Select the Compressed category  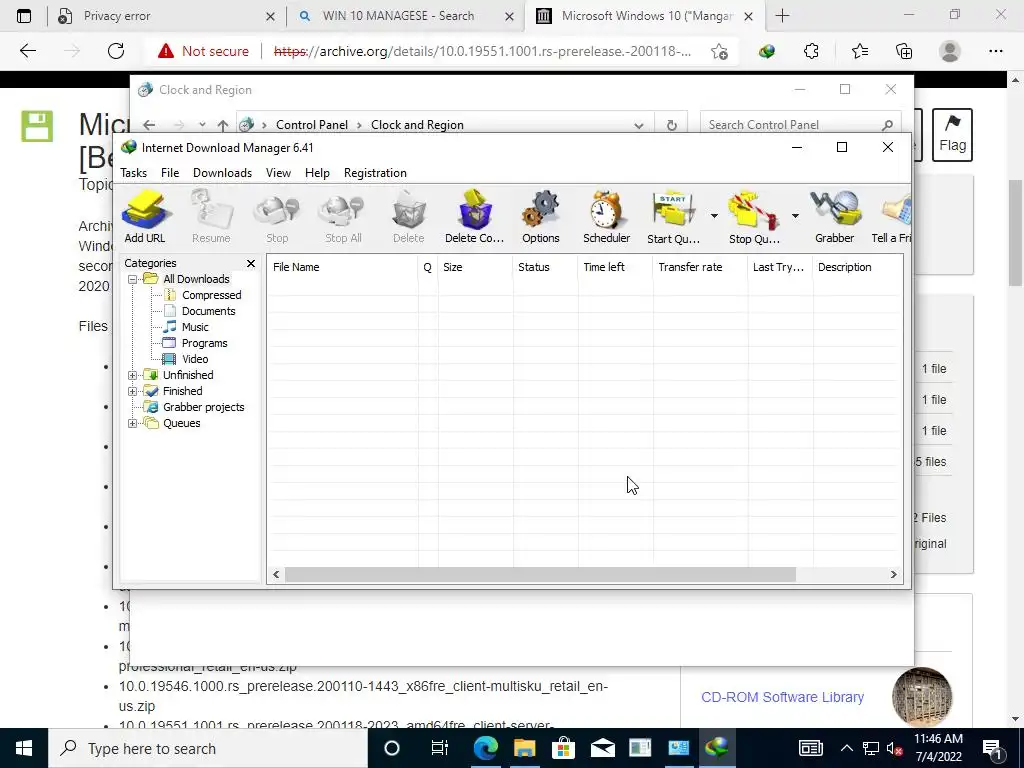pyautogui.click(x=211, y=295)
